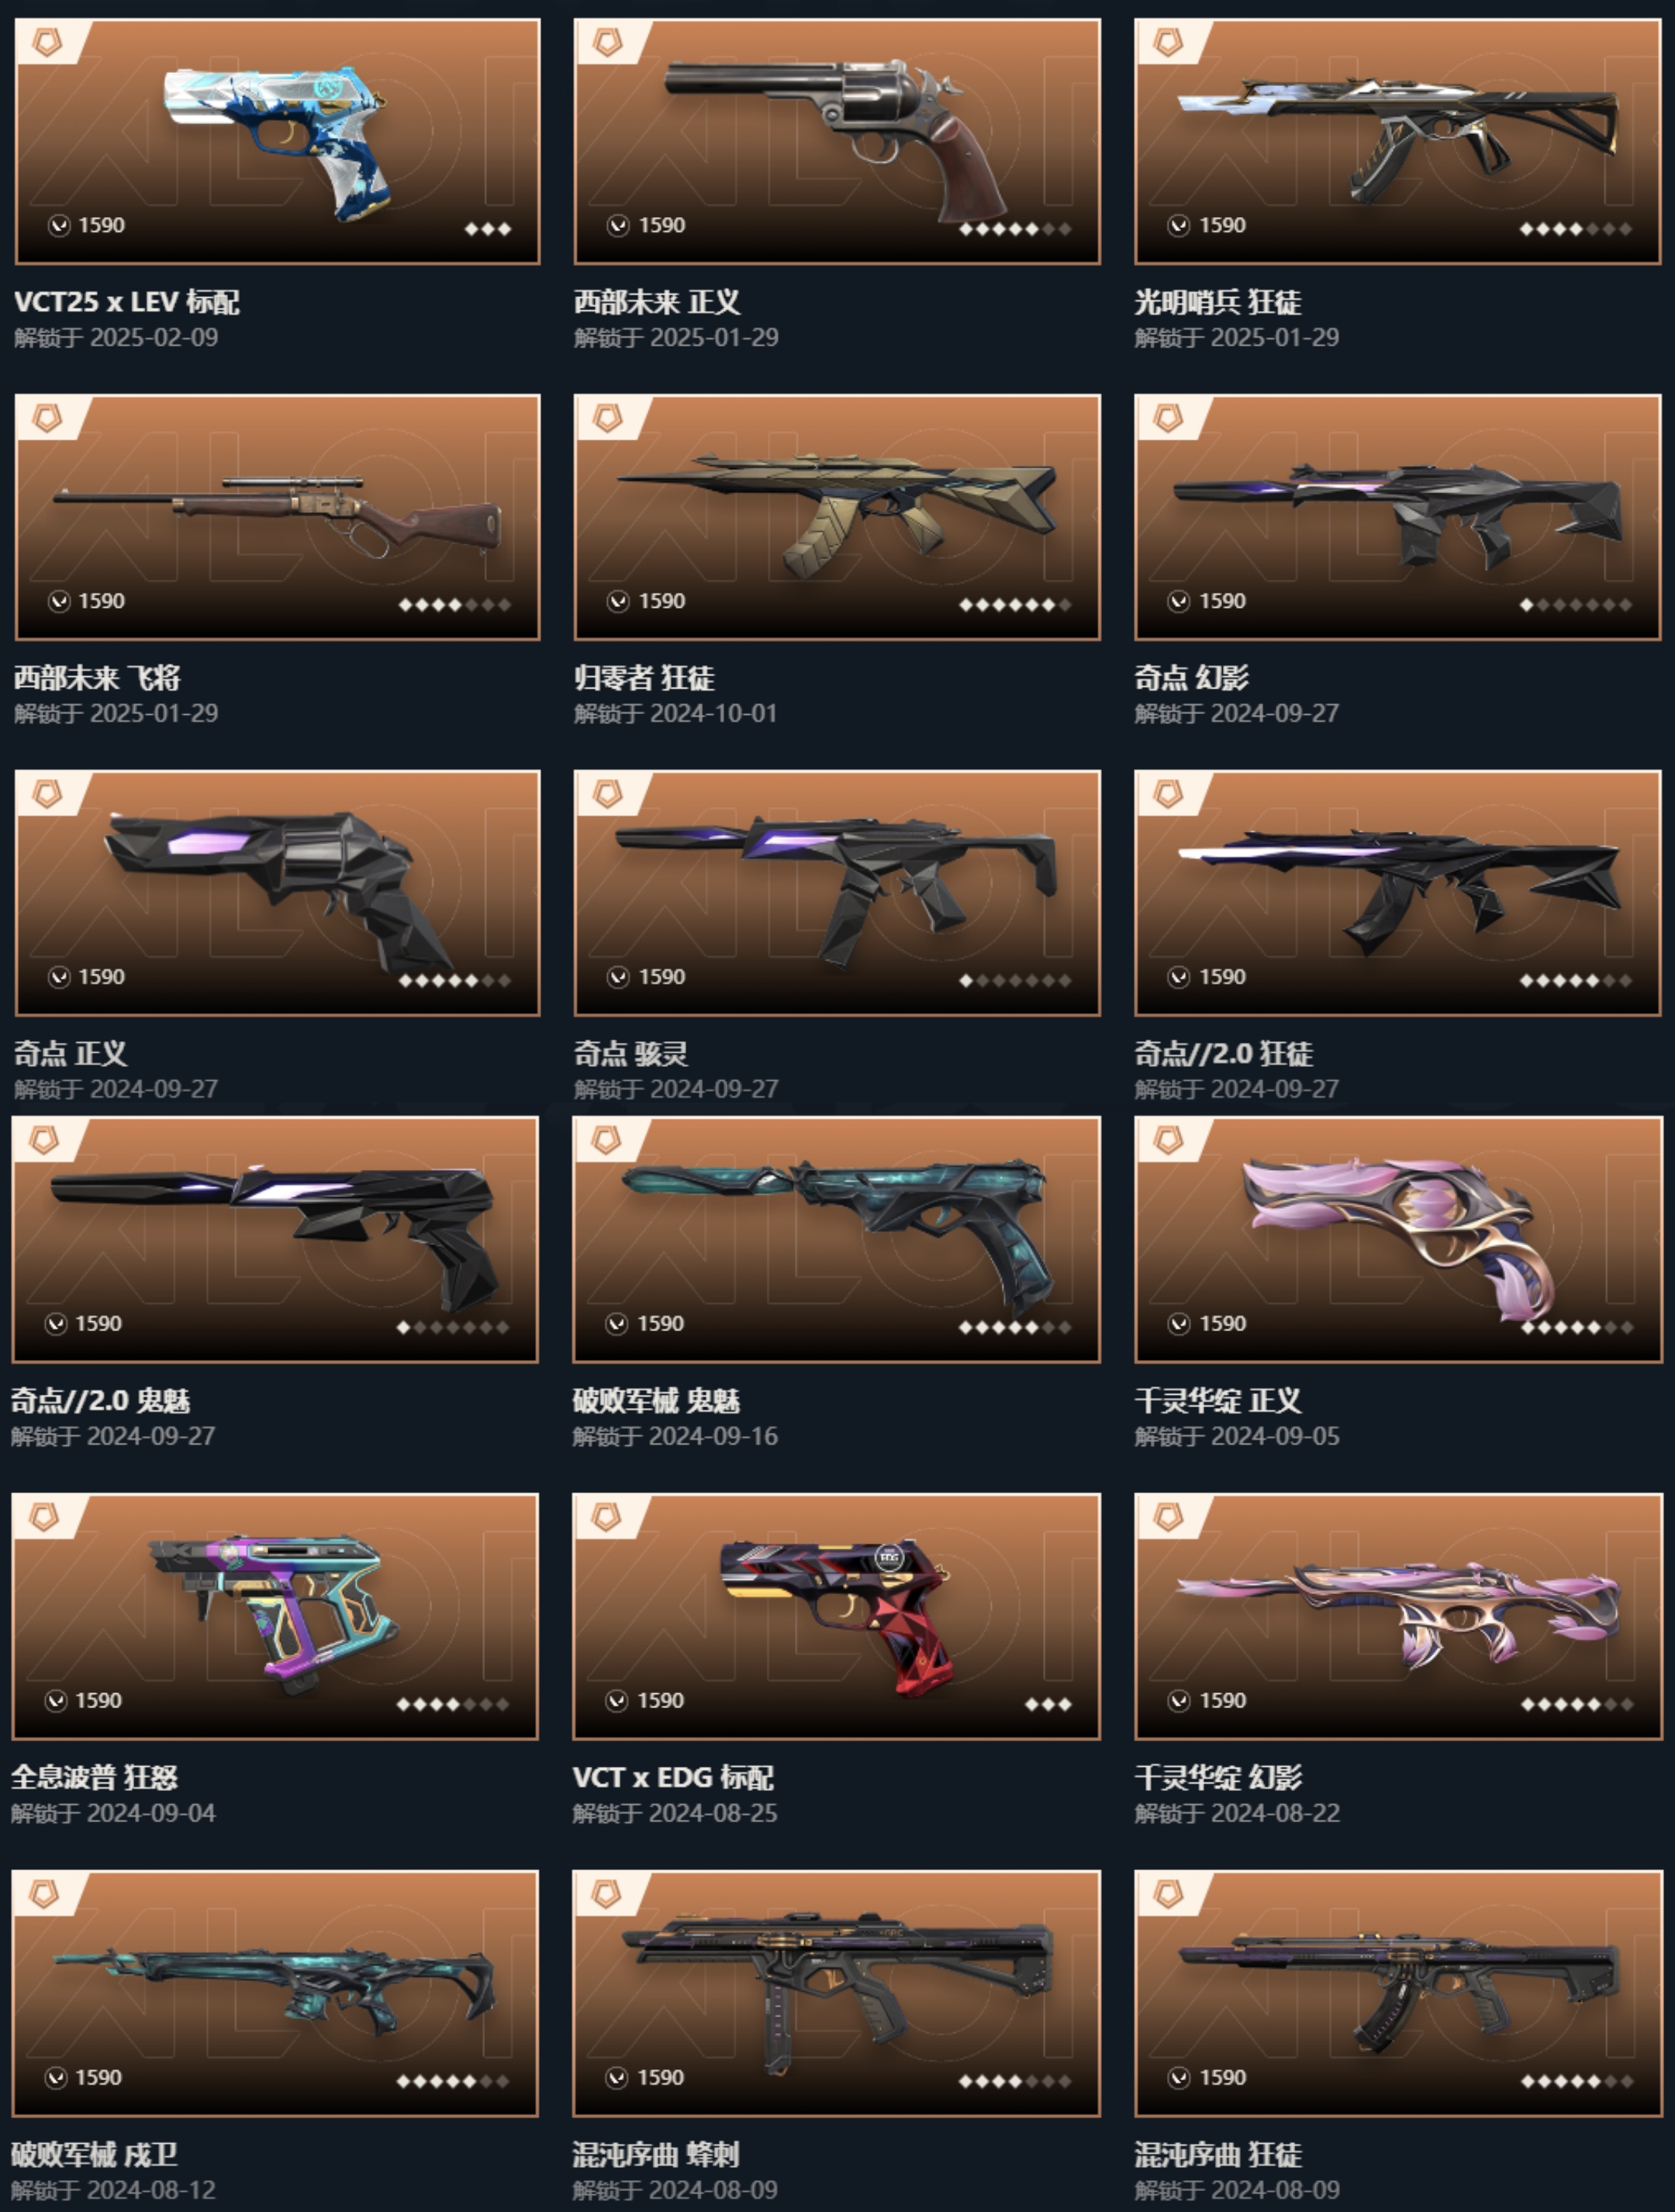Click the tier badge on 混沌序曲 蜂刺
Image resolution: width=1675 pixels, height=2212 pixels.
coord(606,1893)
